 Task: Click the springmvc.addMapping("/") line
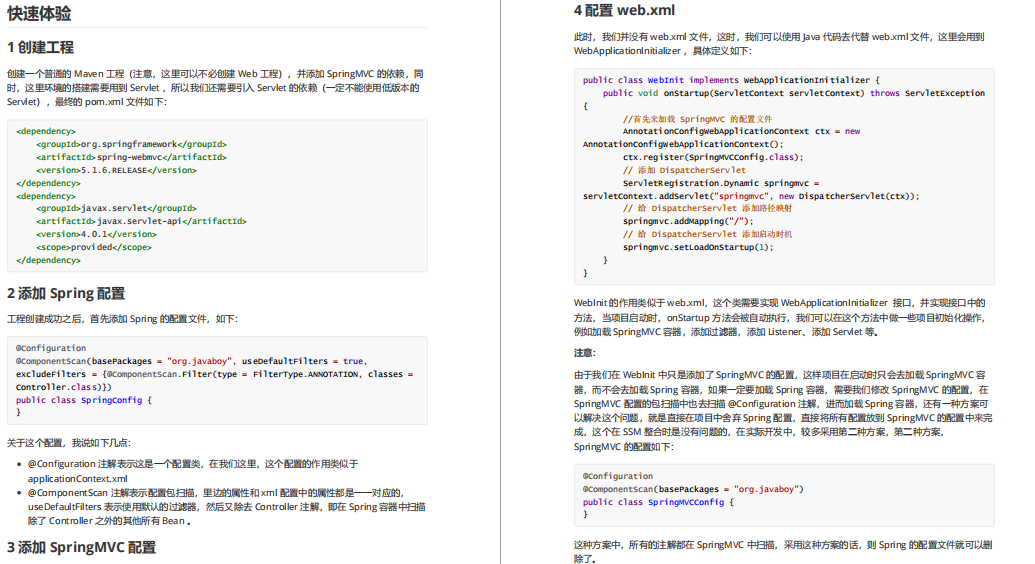click(x=688, y=221)
